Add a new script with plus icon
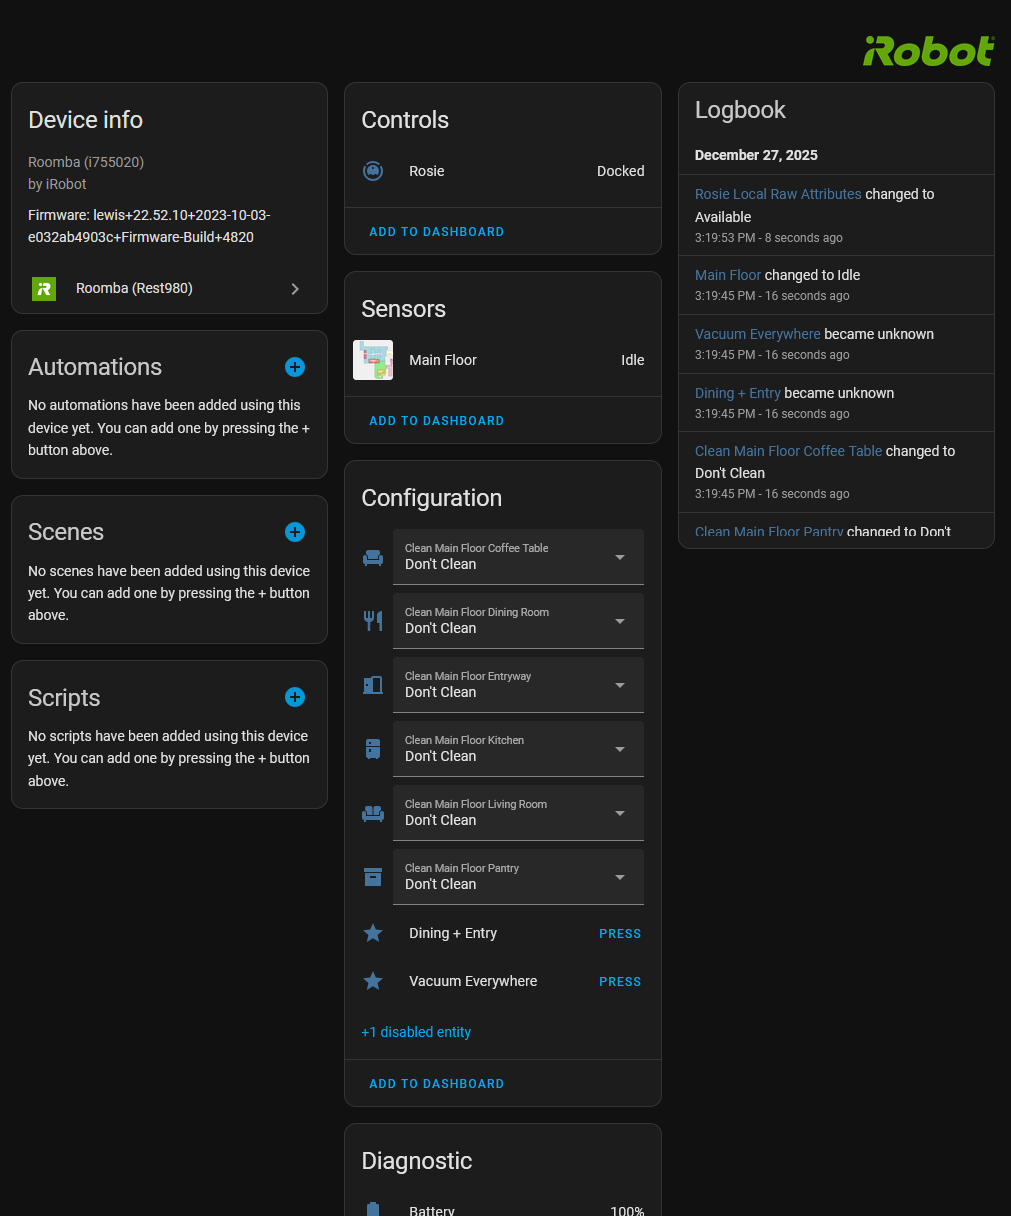The image size is (1011, 1216). click(x=295, y=697)
